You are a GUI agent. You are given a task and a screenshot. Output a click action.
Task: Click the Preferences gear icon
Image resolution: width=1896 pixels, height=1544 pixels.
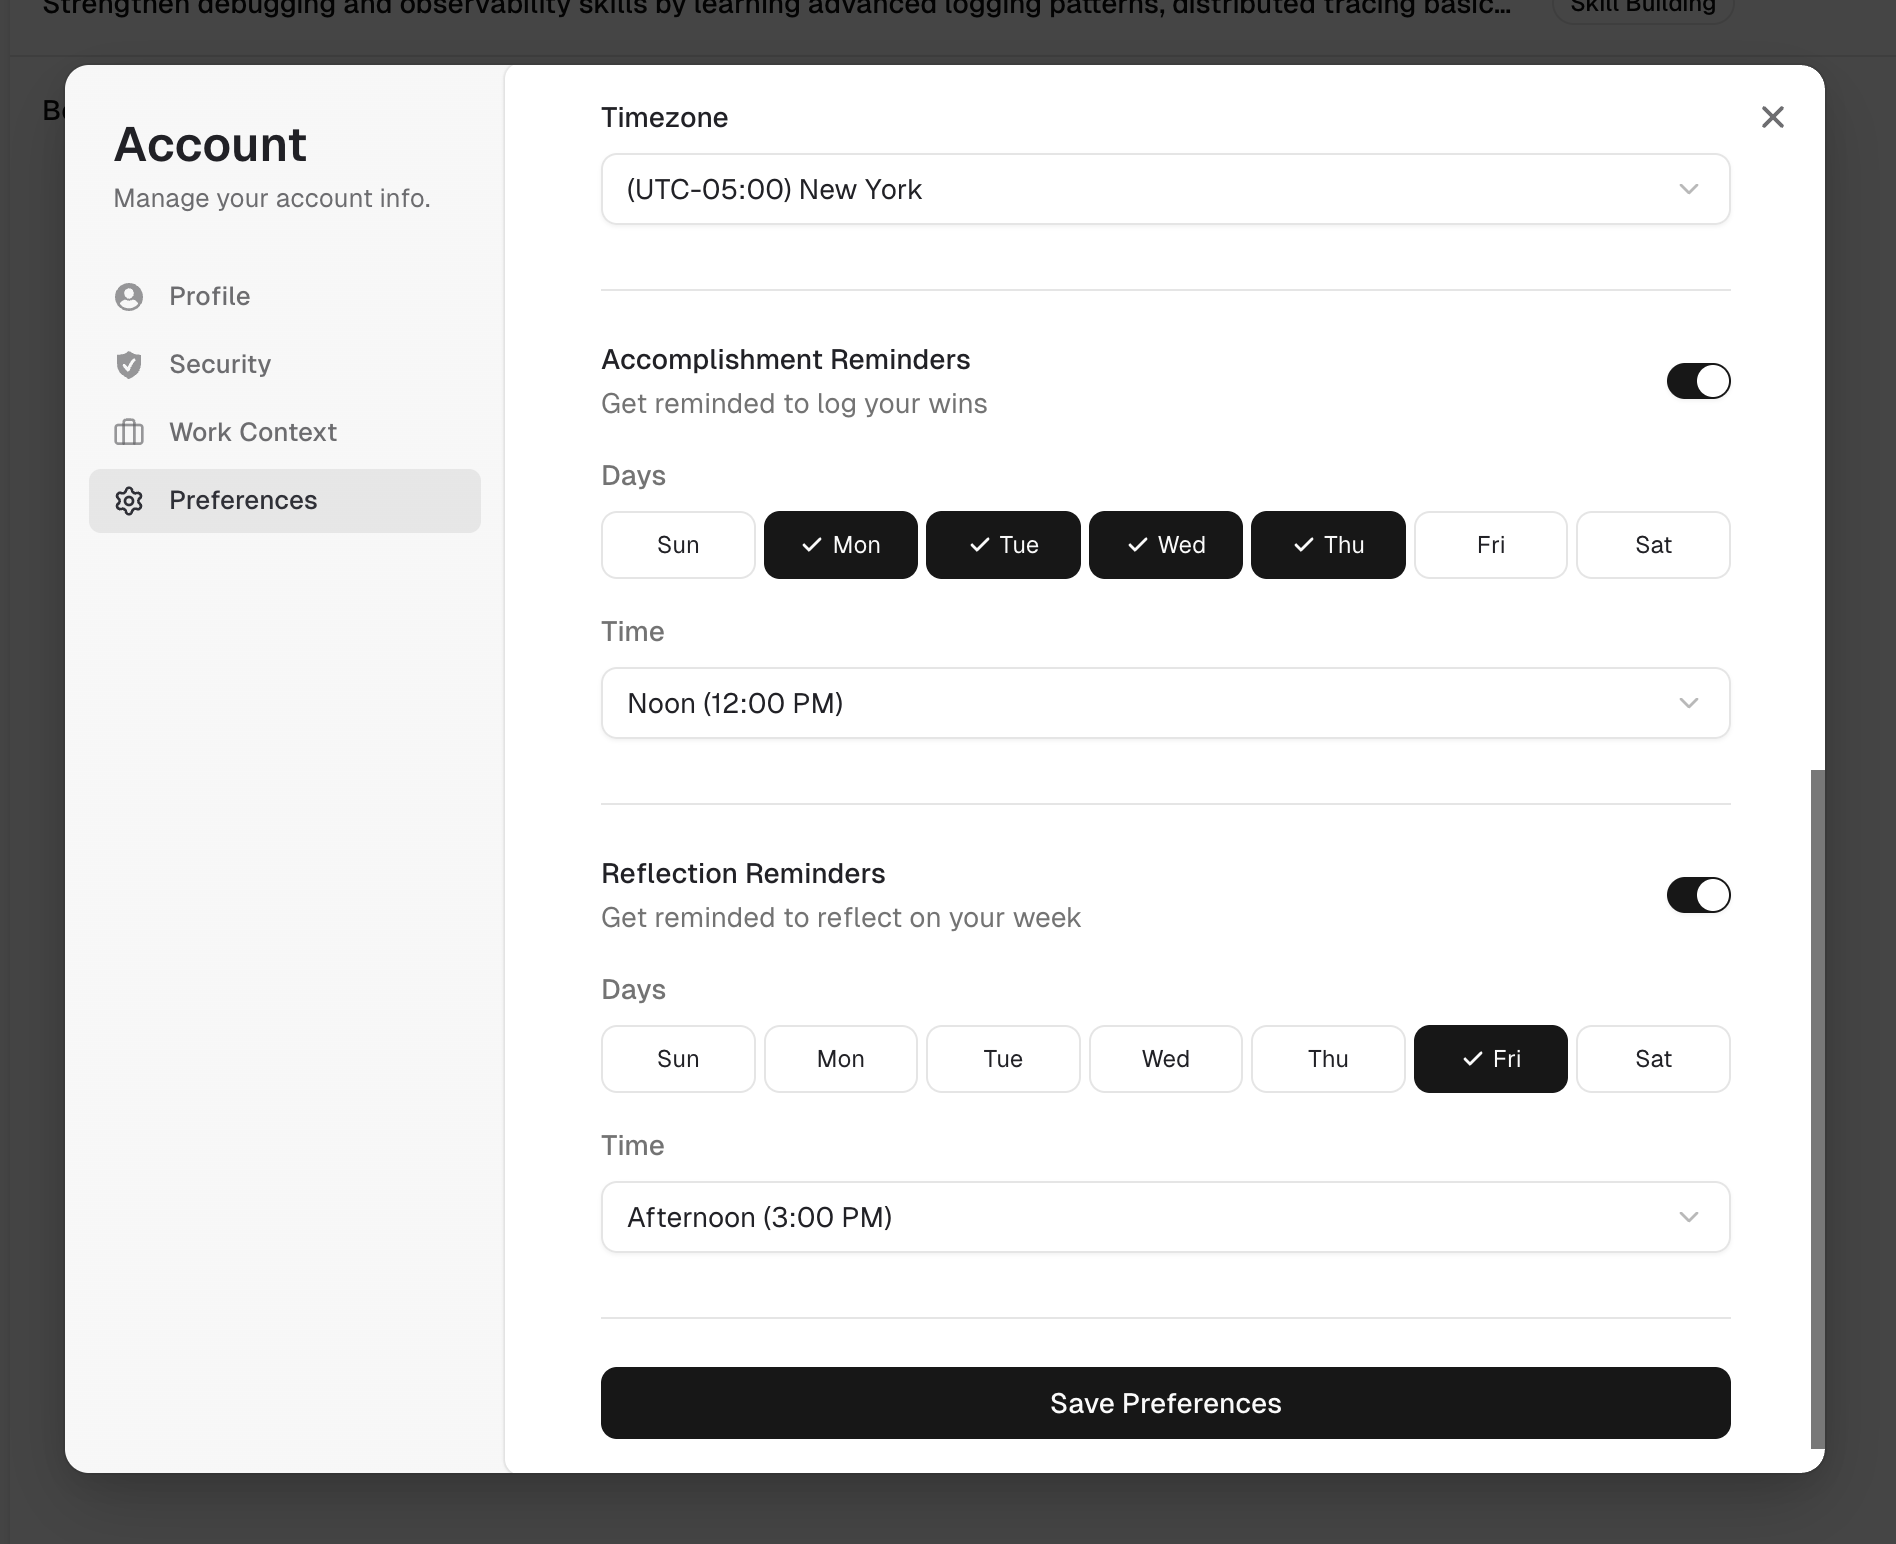pos(129,501)
